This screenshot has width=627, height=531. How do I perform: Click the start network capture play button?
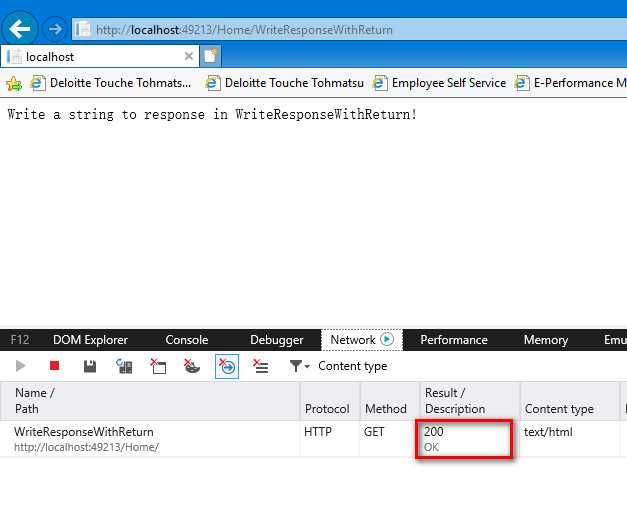click(20, 366)
